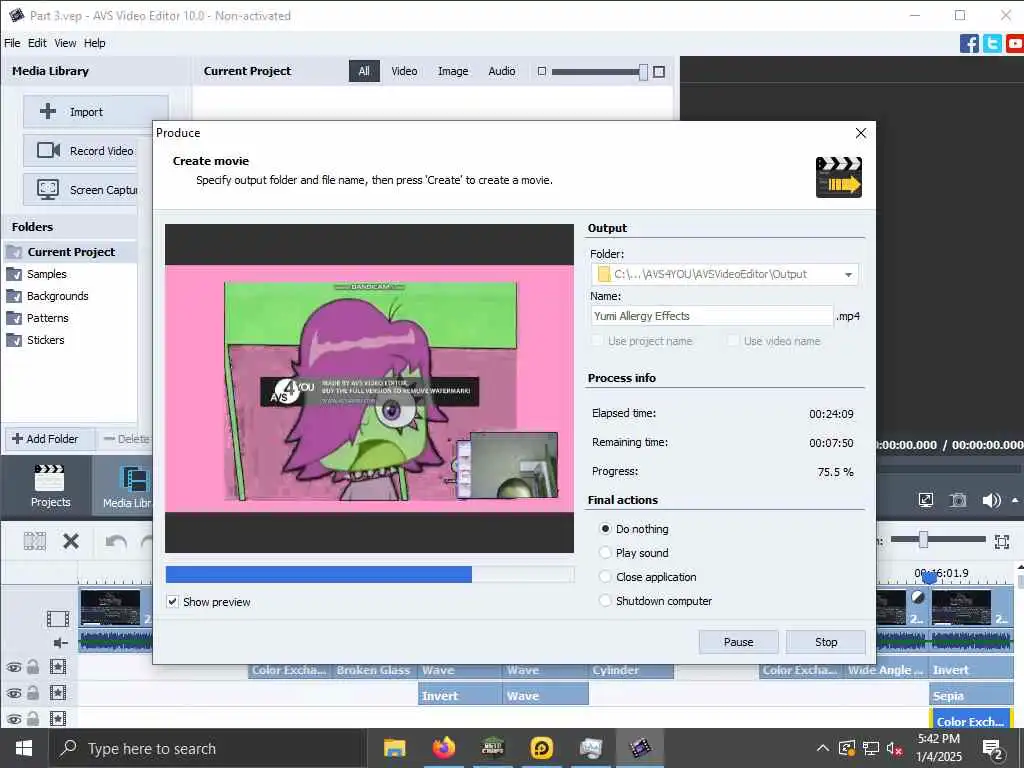Click the undo arrow in timeline toolbar
This screenshot has width=1024, height=768.
[x=116, y=541]
